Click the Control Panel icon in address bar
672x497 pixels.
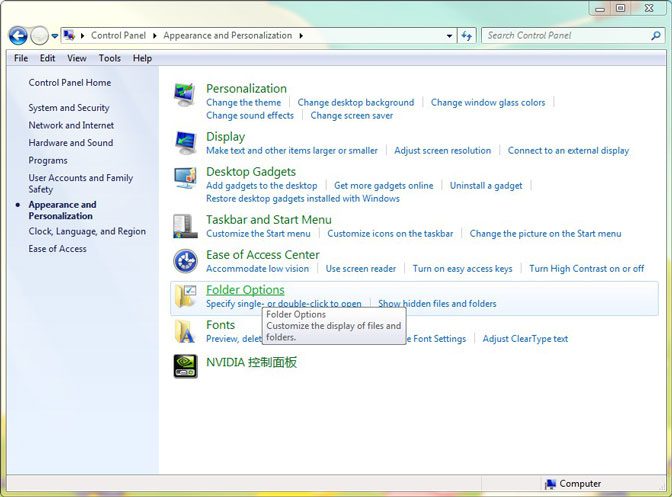coord(69,36)
